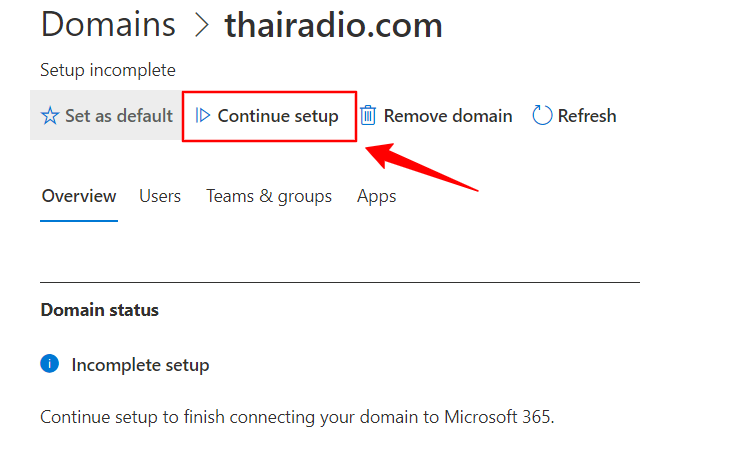Click the play triangle icon for Continue setup
Screen dimensions: 733x454
pyautogui.click(x=203, y=116)
